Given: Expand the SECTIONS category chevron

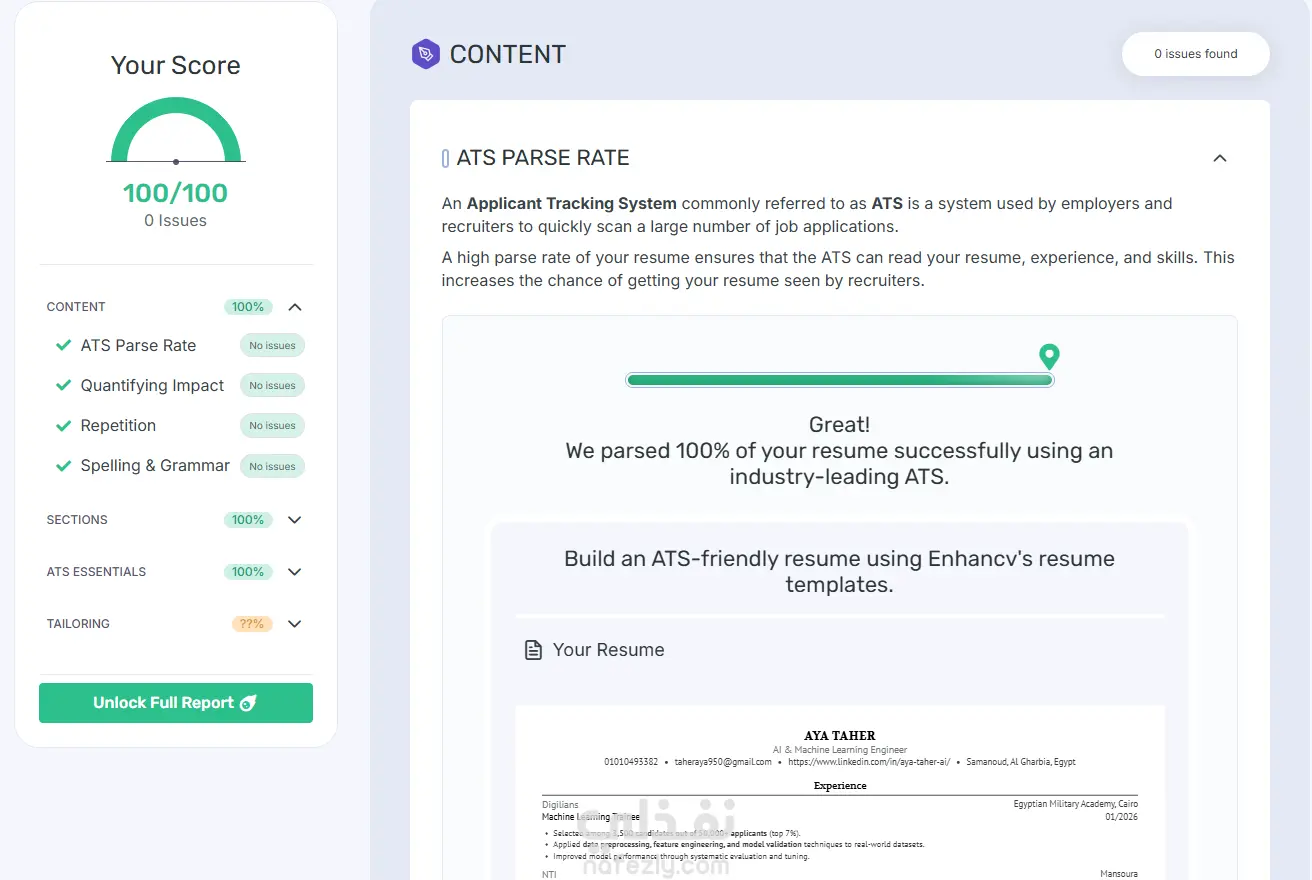Looking at the screenshot, I should 295,520.
